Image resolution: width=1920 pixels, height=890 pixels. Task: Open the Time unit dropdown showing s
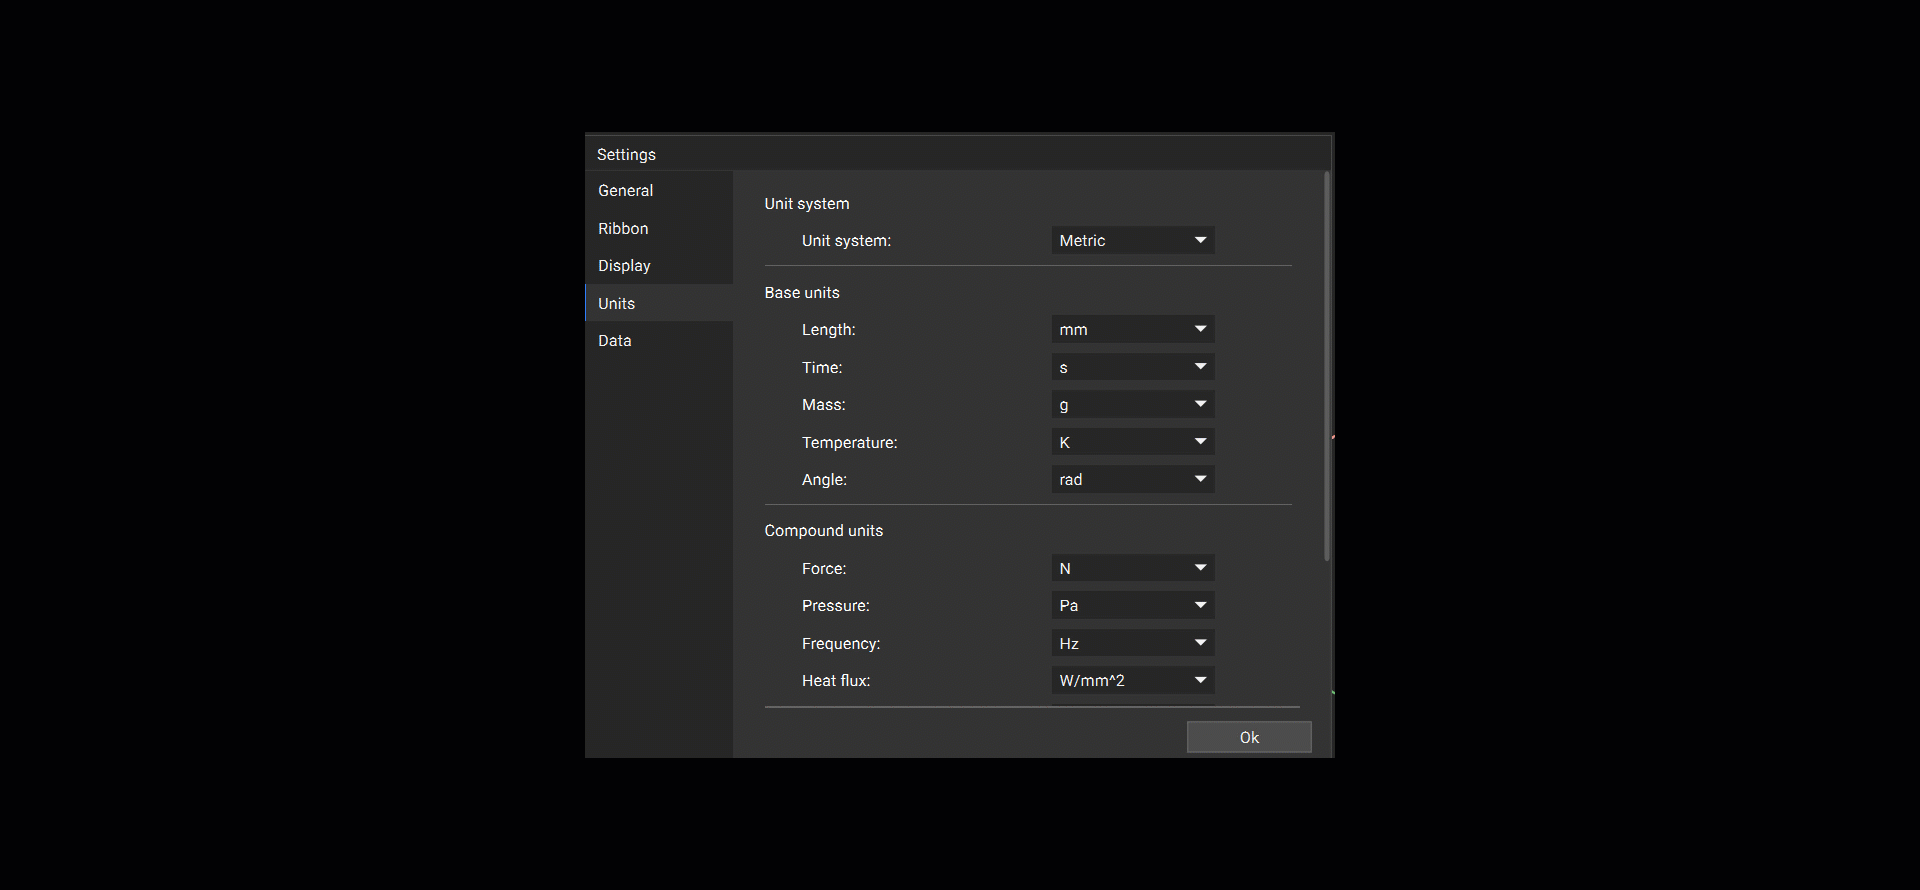point(1133,367)
